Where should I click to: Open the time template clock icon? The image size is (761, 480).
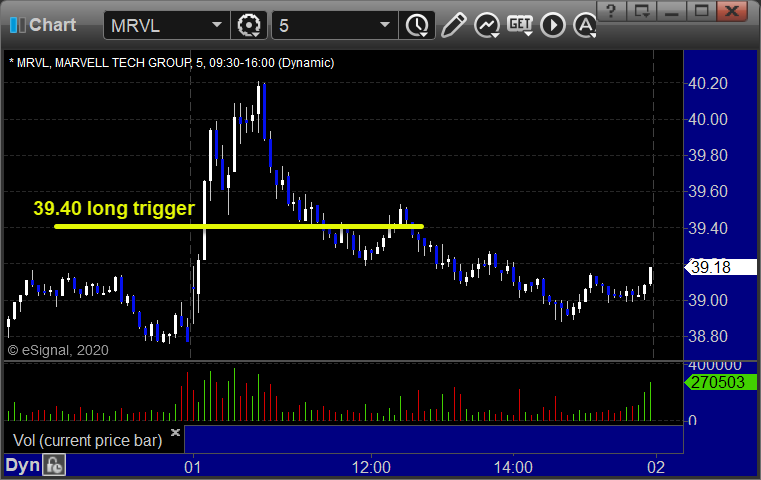[x=417, y=25]
